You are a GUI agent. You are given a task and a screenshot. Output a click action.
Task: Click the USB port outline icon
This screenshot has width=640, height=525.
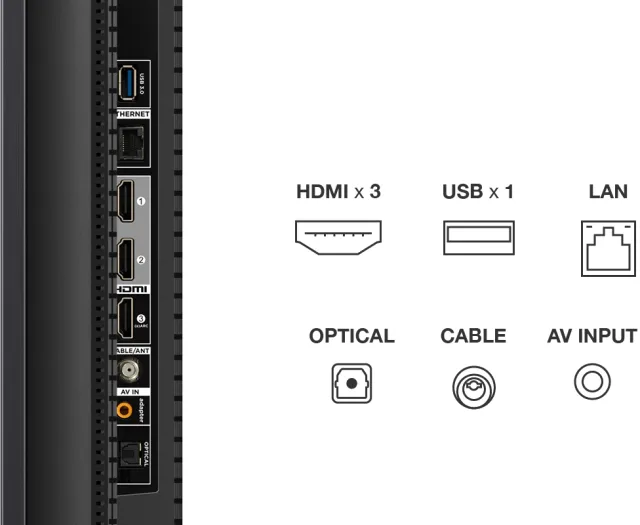[479, 238]
